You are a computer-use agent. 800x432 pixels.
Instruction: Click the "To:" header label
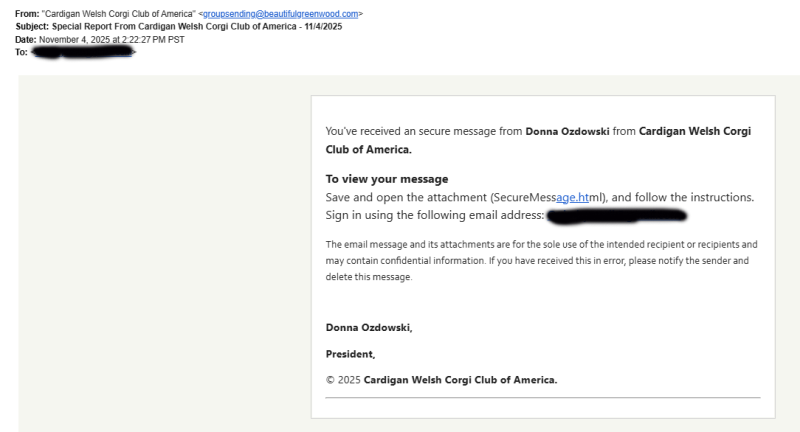pos(21,52)
